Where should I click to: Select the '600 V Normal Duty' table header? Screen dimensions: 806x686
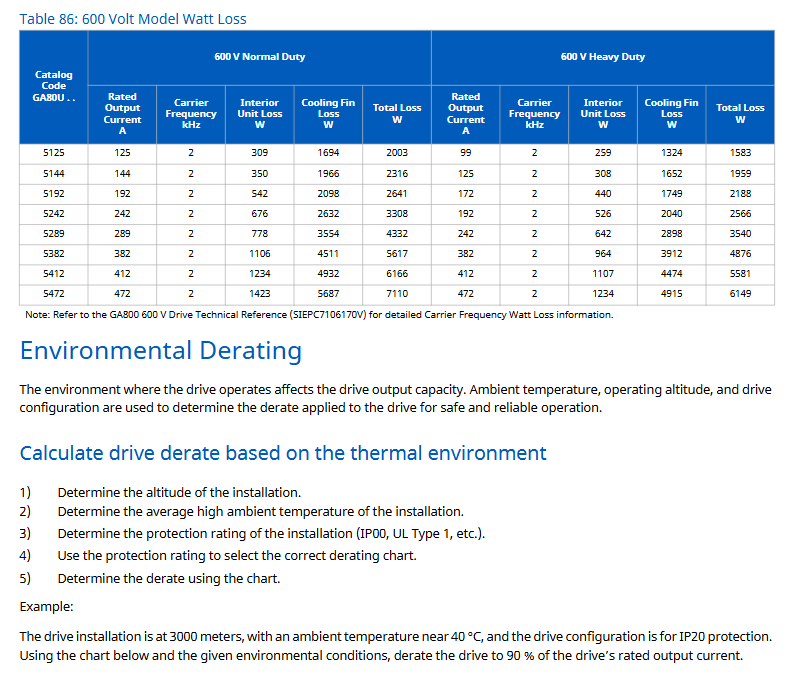tap(259, 57)
